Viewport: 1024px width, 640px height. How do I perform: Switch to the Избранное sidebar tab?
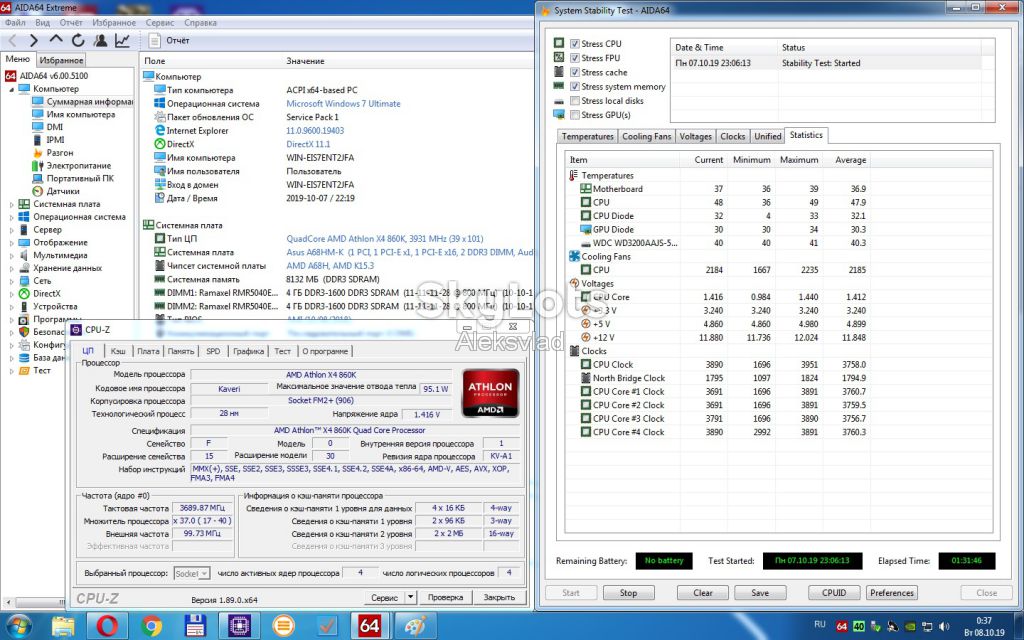tap(61, 60)
